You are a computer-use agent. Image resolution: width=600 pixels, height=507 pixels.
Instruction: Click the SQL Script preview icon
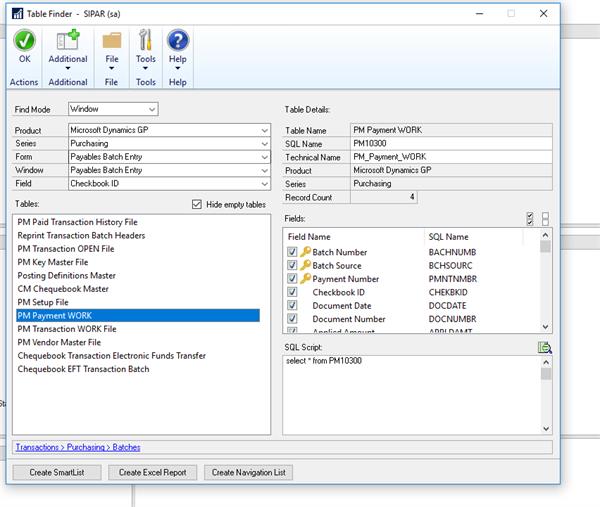point(544,347)
